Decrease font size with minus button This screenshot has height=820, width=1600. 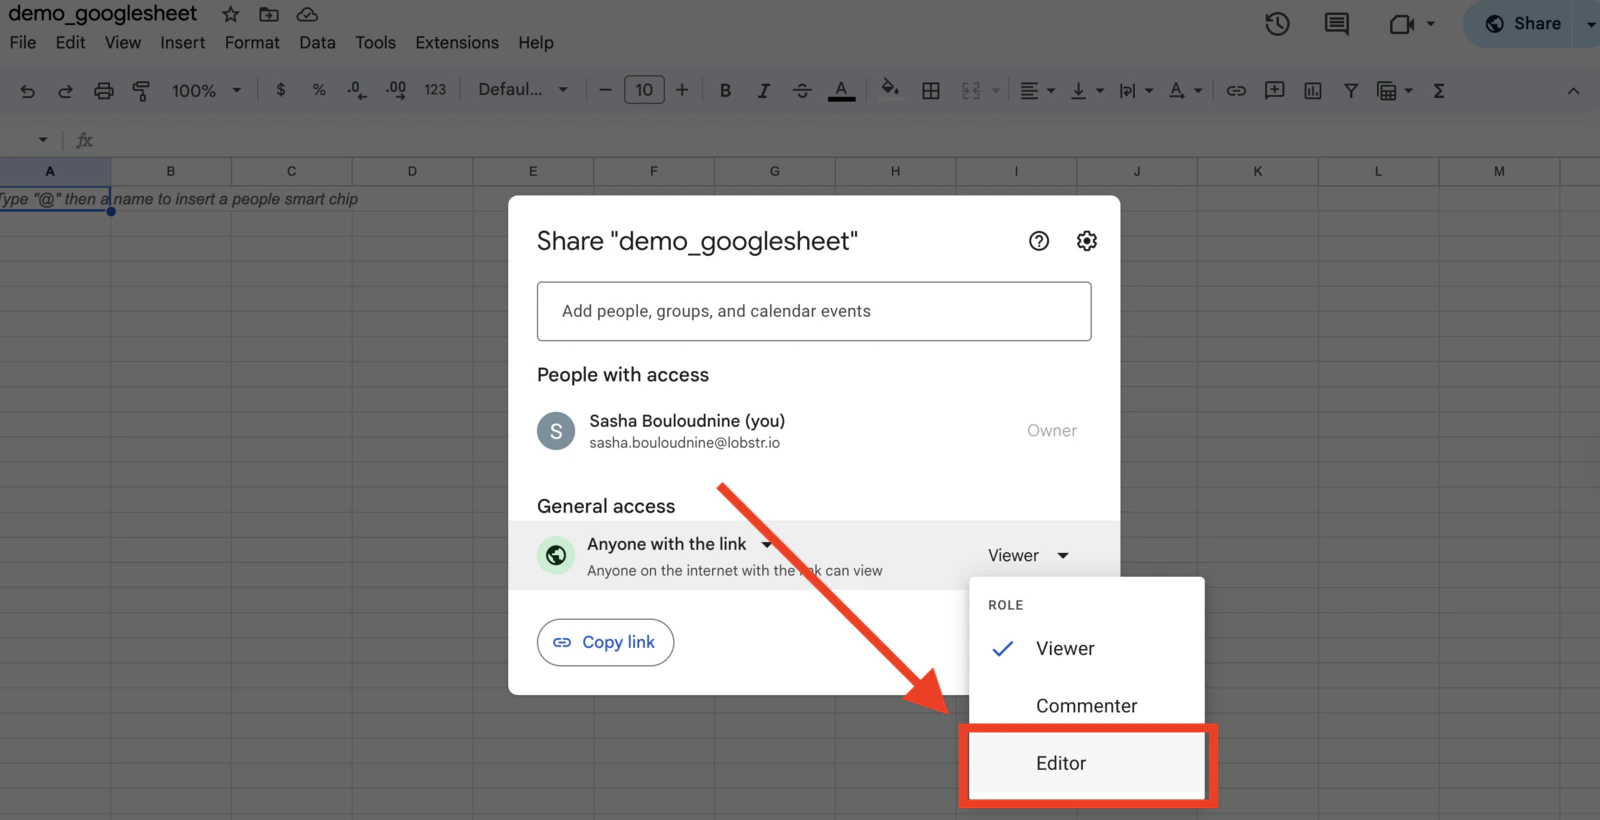(605, 90)
